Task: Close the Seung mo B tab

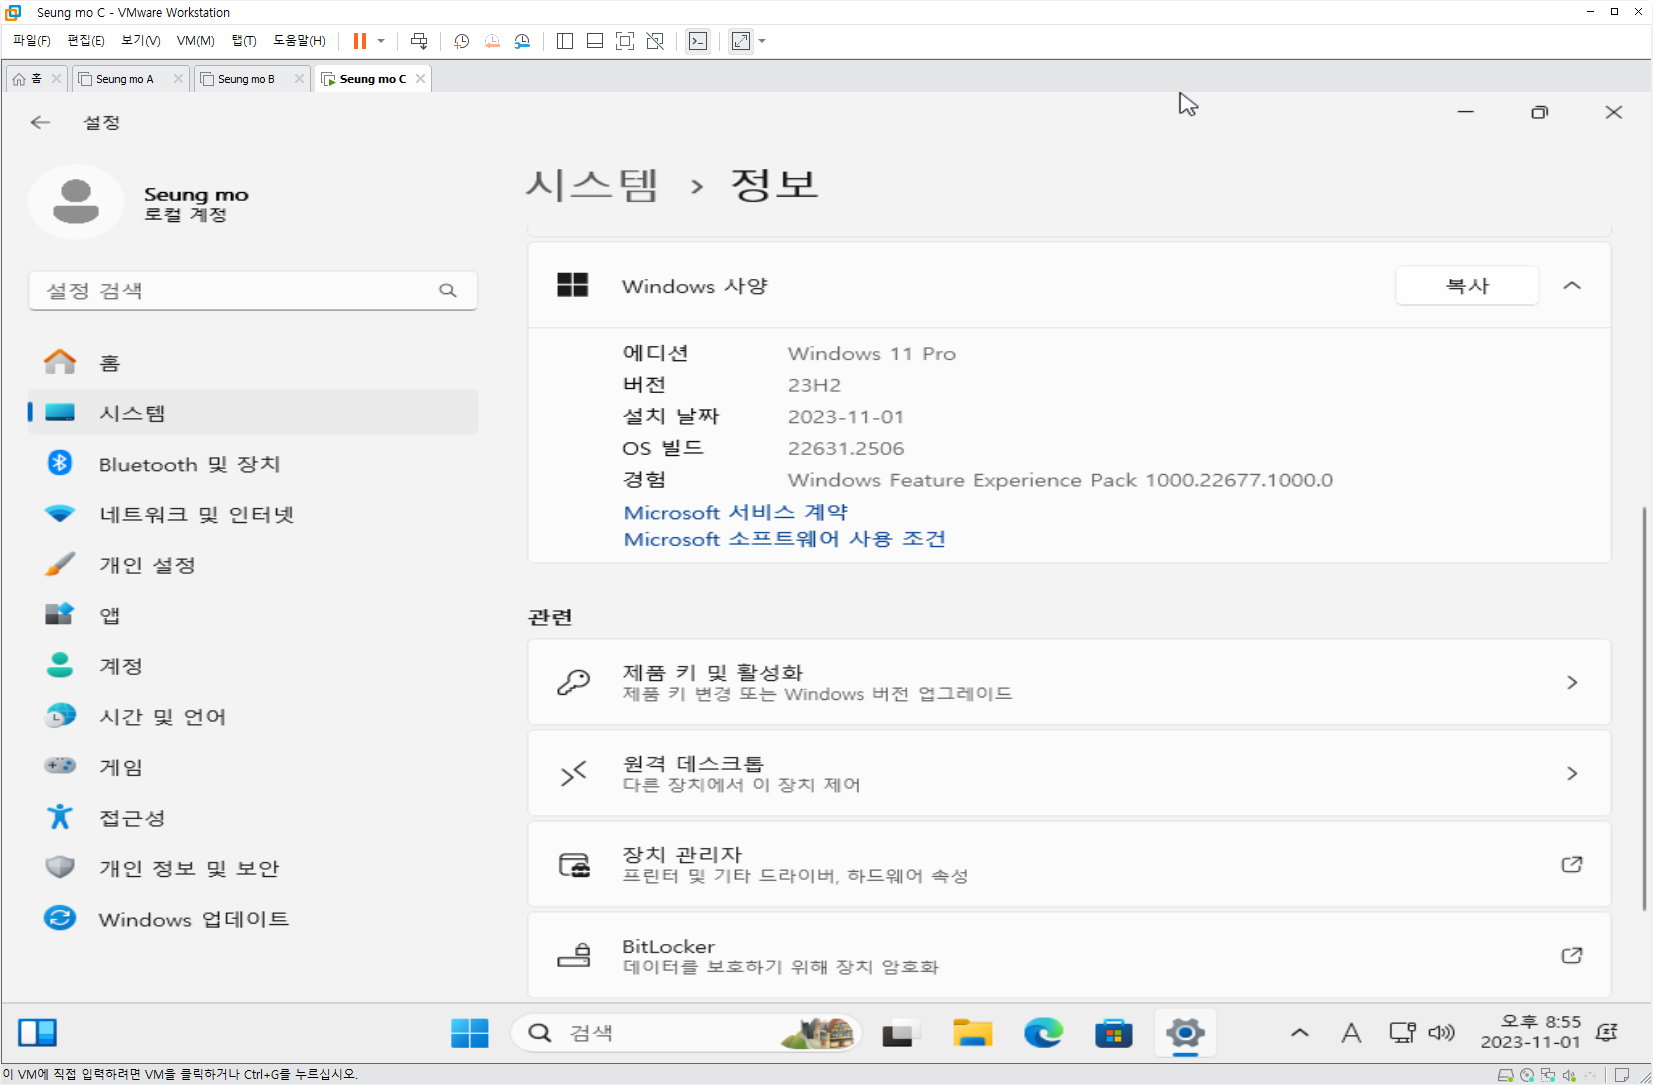Action: (x=299, y=79)
